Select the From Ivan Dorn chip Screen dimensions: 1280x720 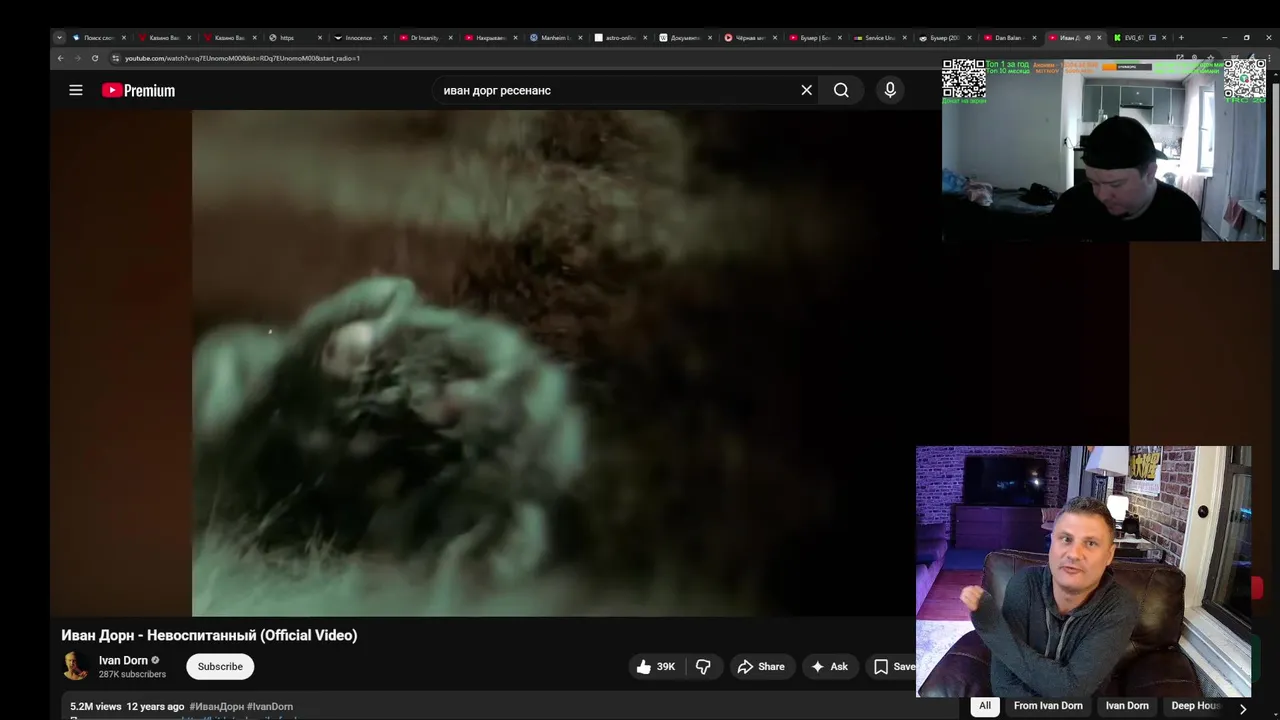click(1048, 706)
